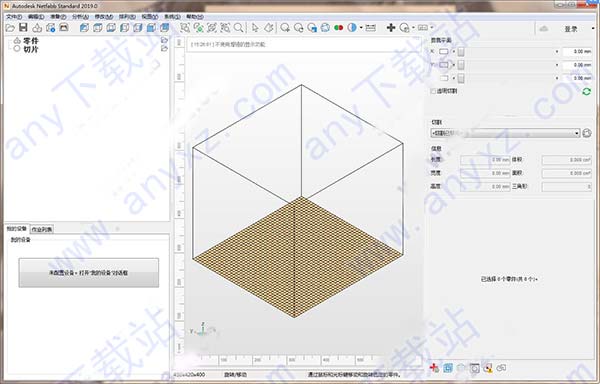Image resolution: width=600 pixels, height=384 pixels.
Task: Click the green refresh cut icon
Action: 586,91
